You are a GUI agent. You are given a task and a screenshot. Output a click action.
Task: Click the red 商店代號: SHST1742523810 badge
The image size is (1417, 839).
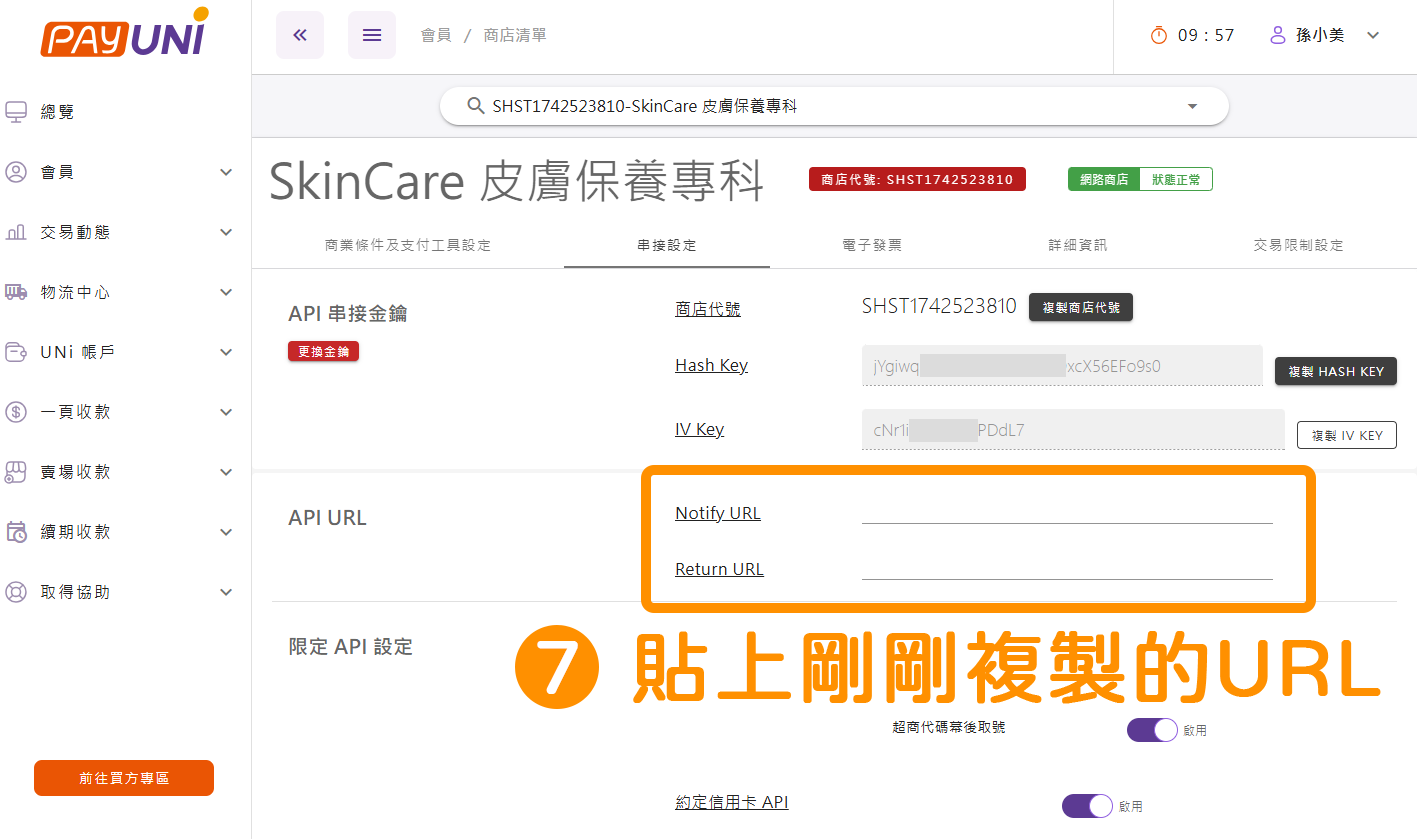pos(917,180)
